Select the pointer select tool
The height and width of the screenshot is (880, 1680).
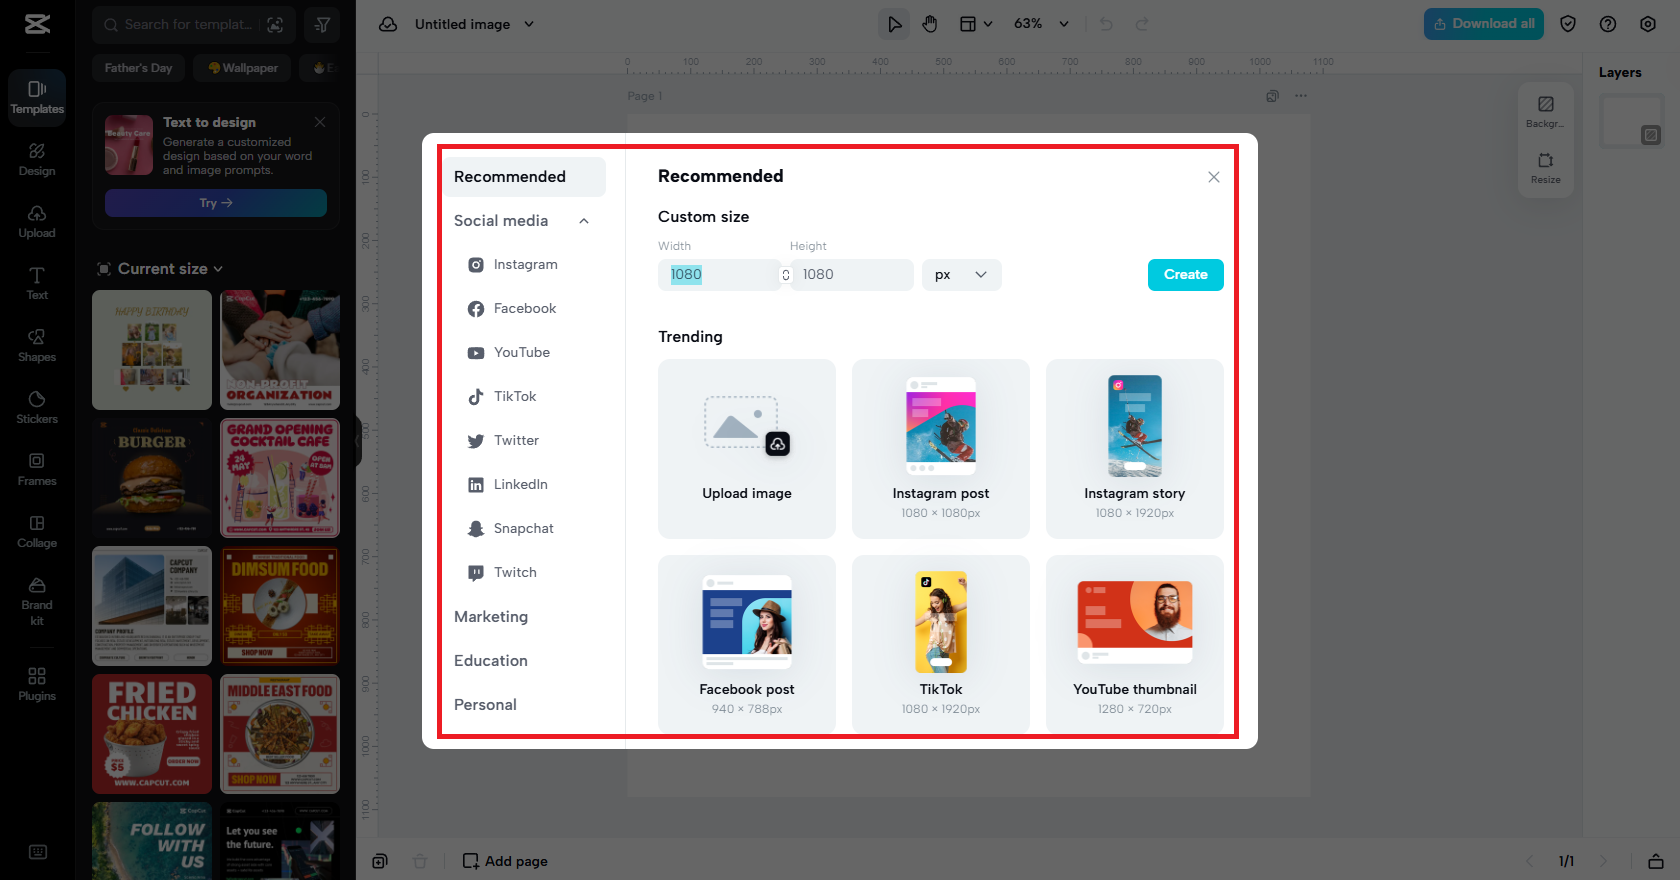pyautogui.click(x=894, y=24)
